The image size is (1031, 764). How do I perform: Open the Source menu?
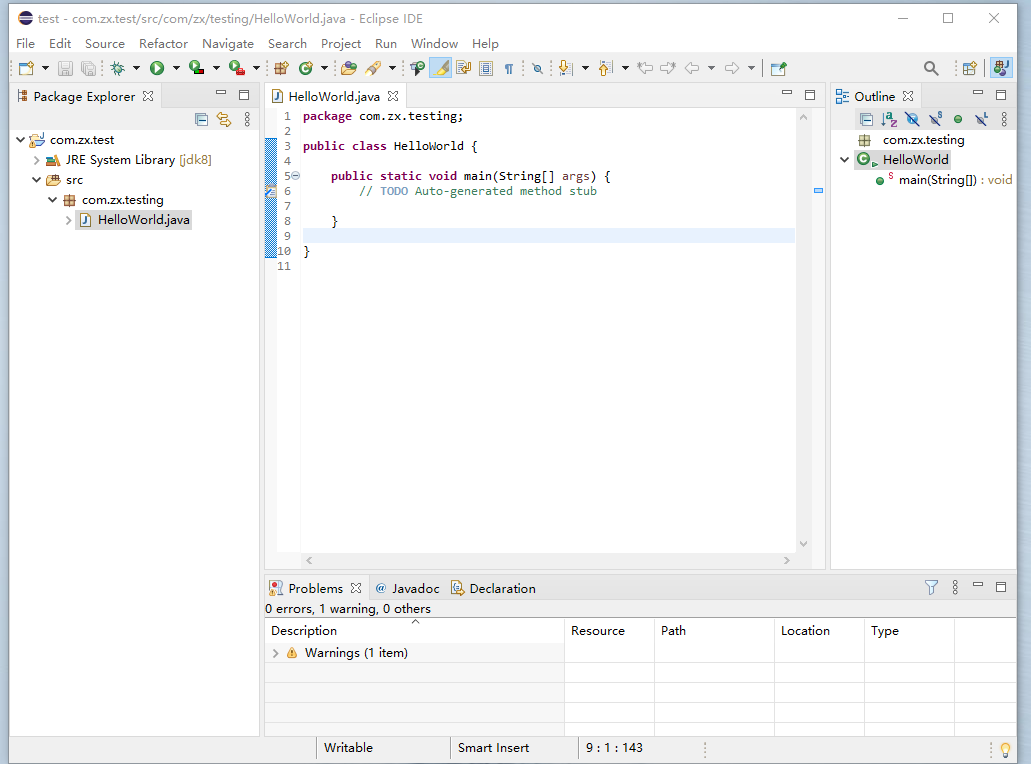pos(105,43)
